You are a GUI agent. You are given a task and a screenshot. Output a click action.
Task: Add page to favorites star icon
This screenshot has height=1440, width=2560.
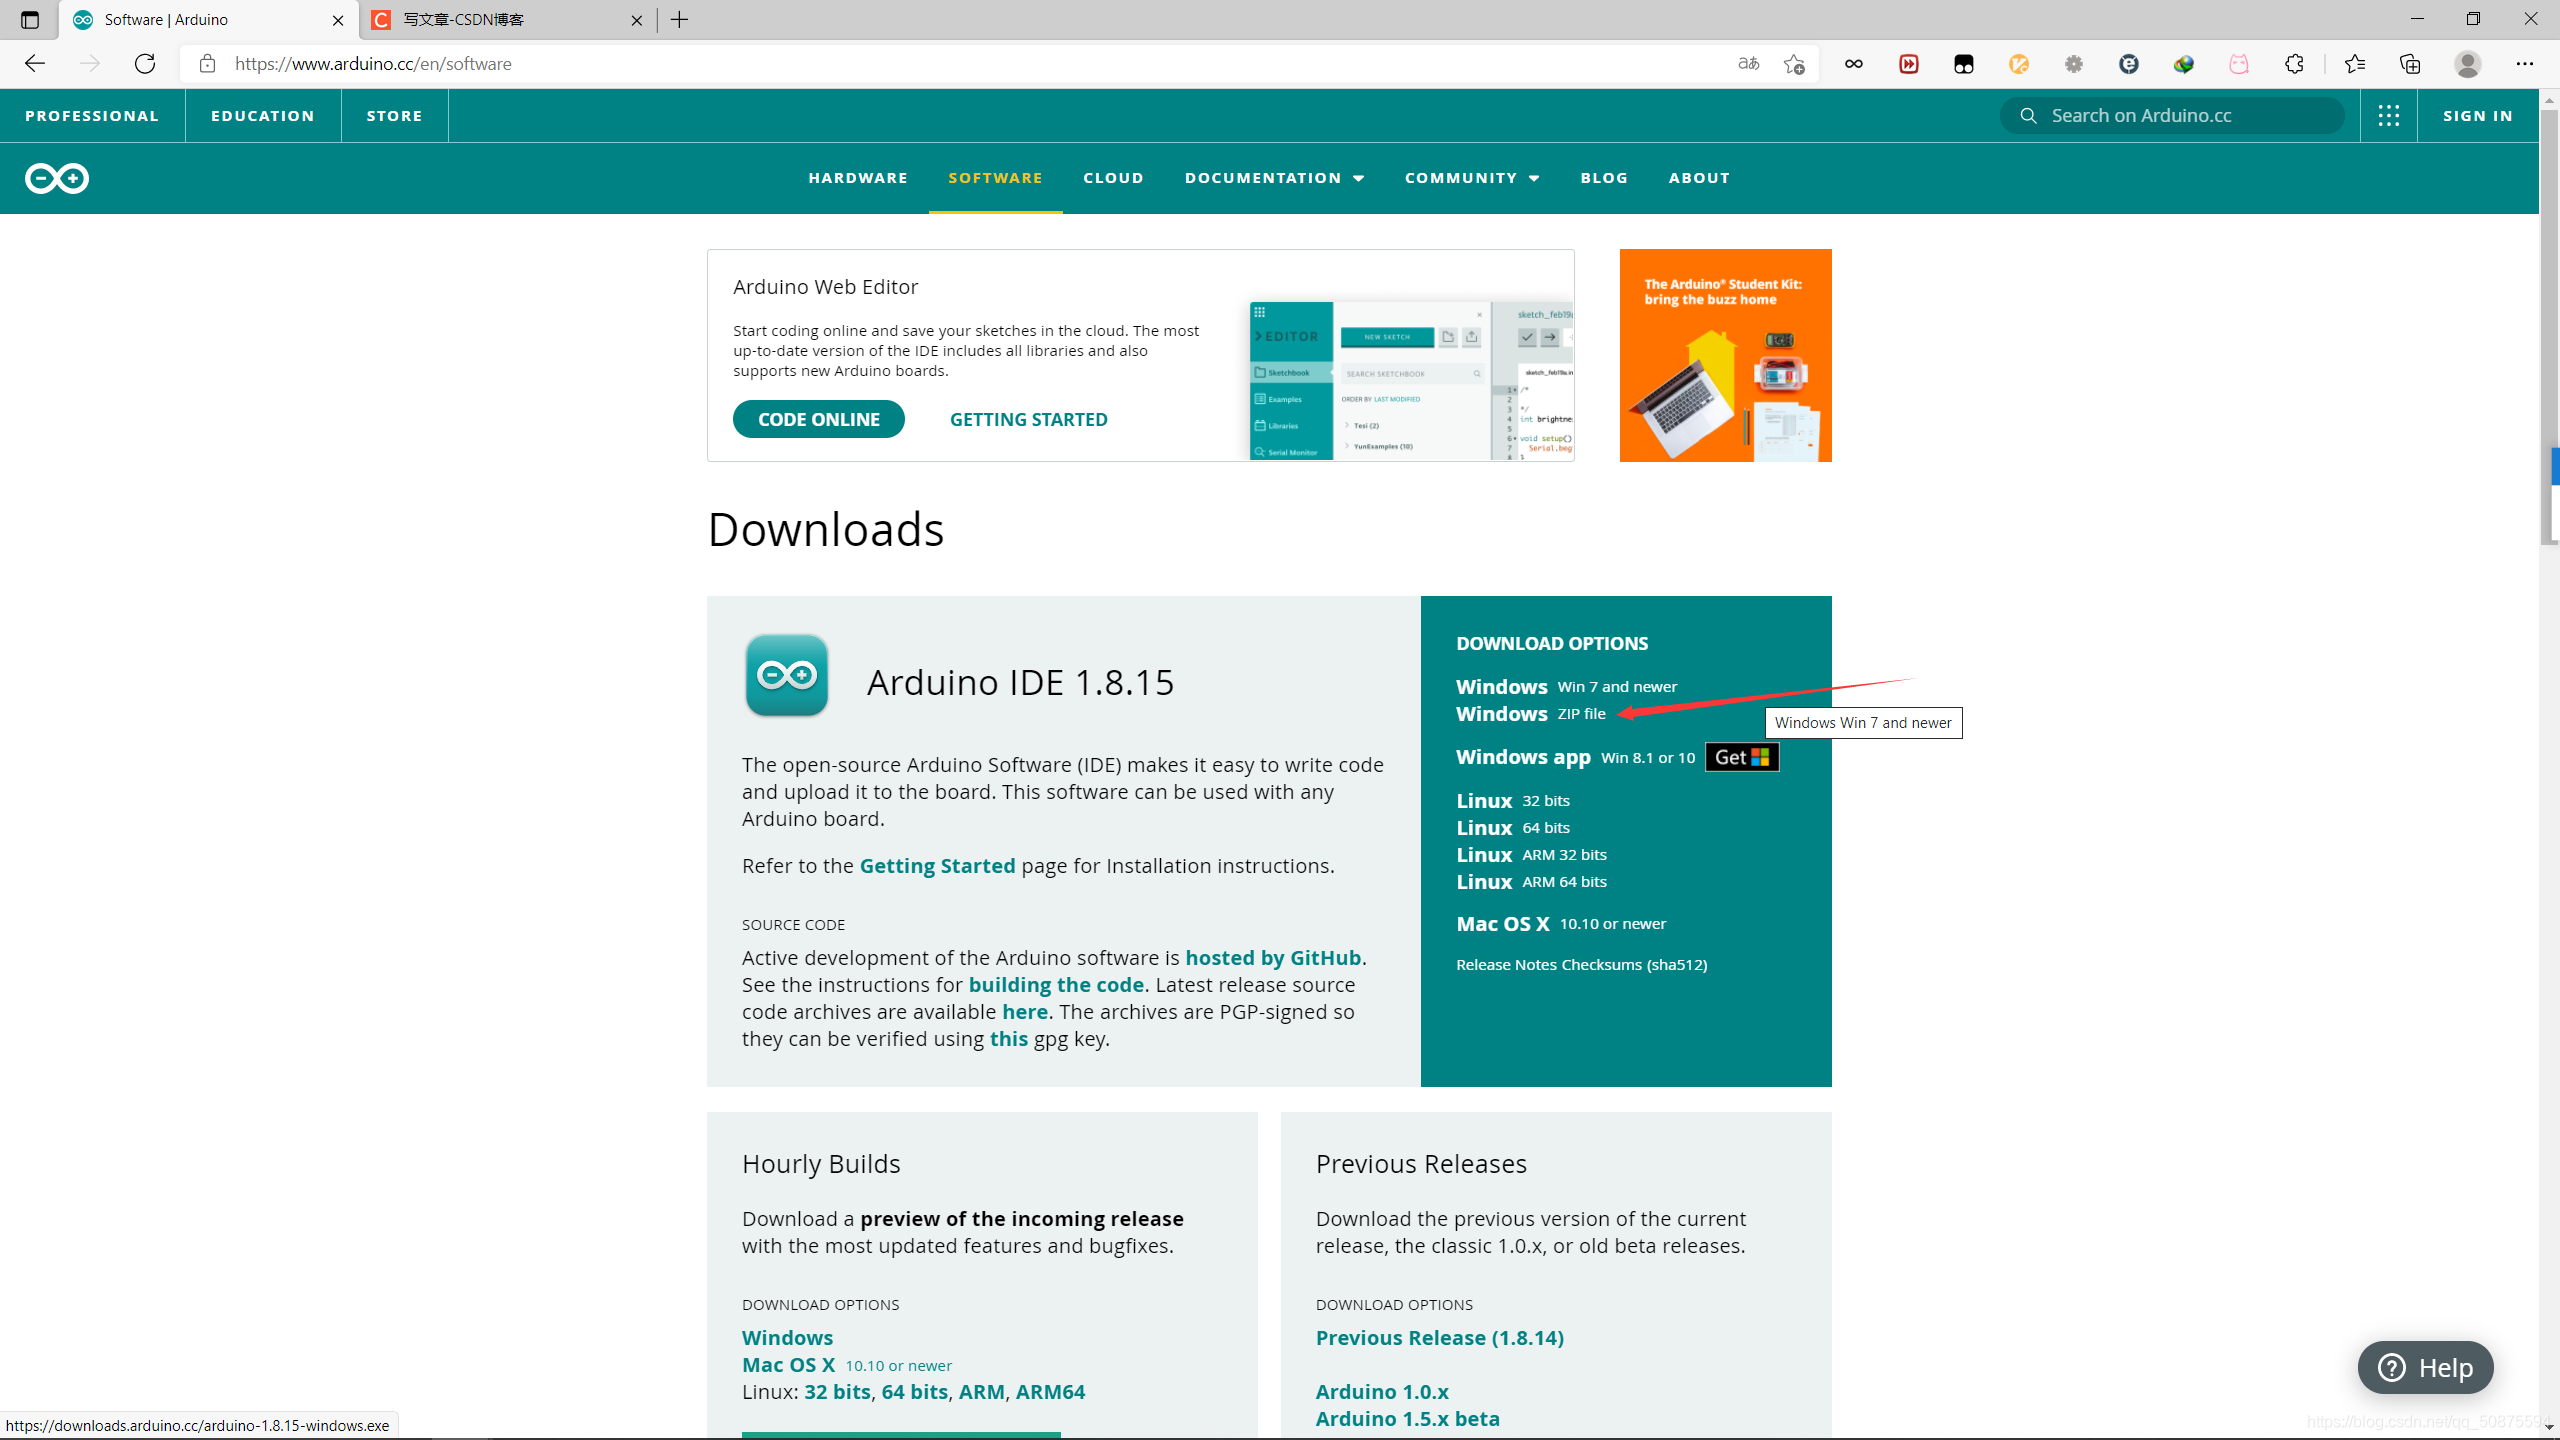click(1794, 64)
